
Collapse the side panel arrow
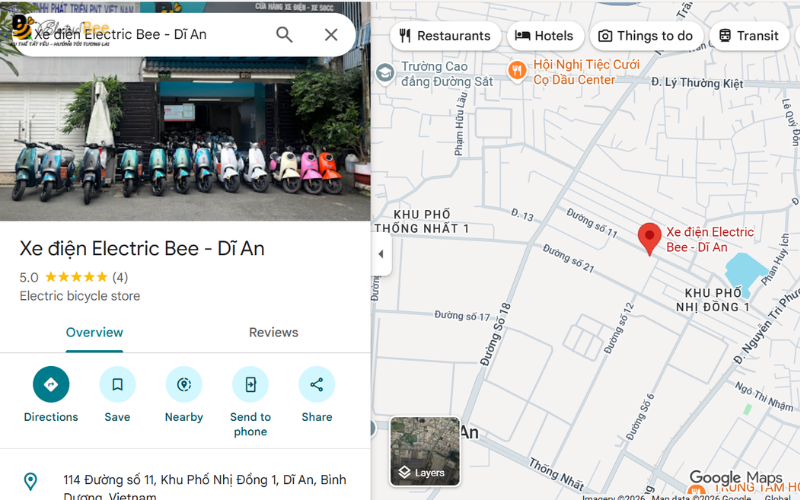pyautogui.click(x=381, y=254)
